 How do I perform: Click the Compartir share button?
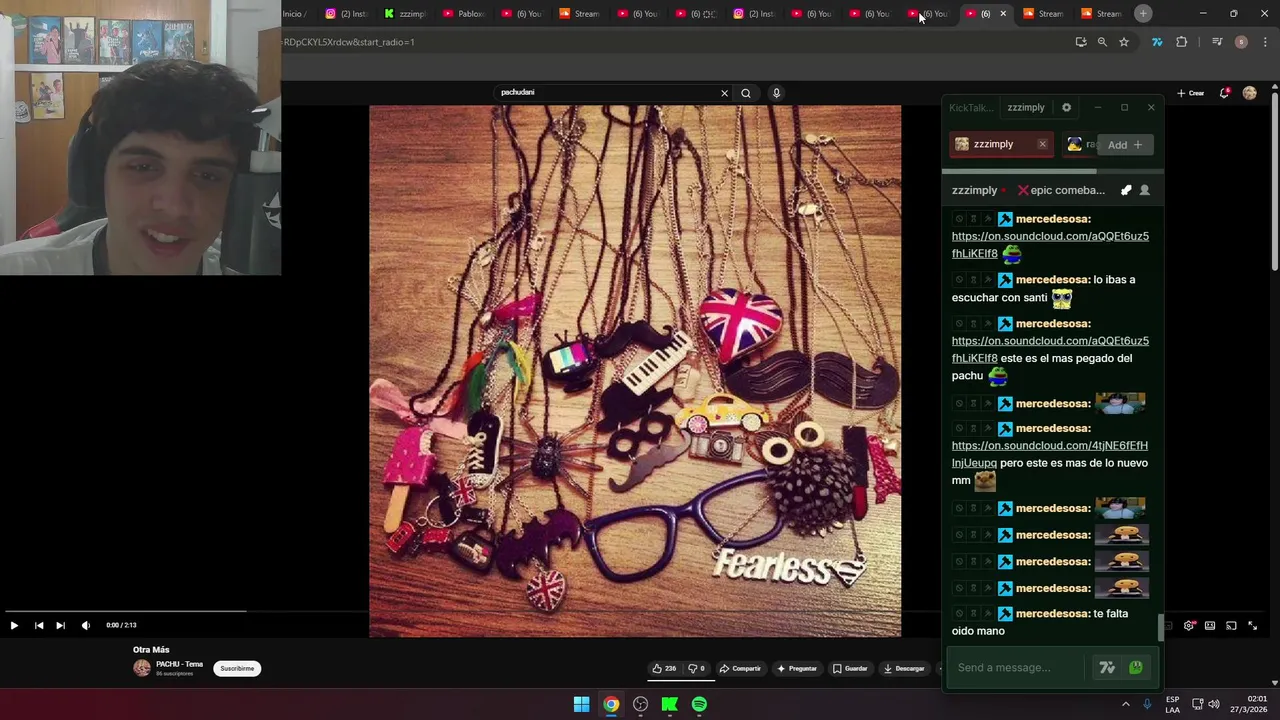740,668
